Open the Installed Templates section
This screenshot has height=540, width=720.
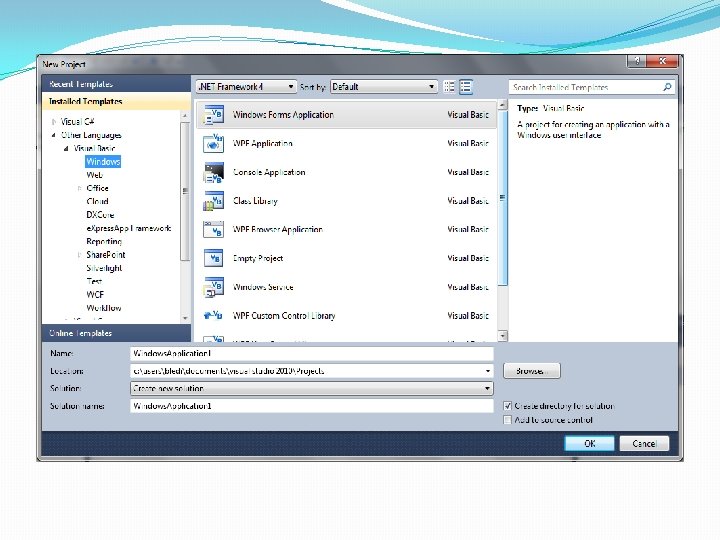(116, 101)
